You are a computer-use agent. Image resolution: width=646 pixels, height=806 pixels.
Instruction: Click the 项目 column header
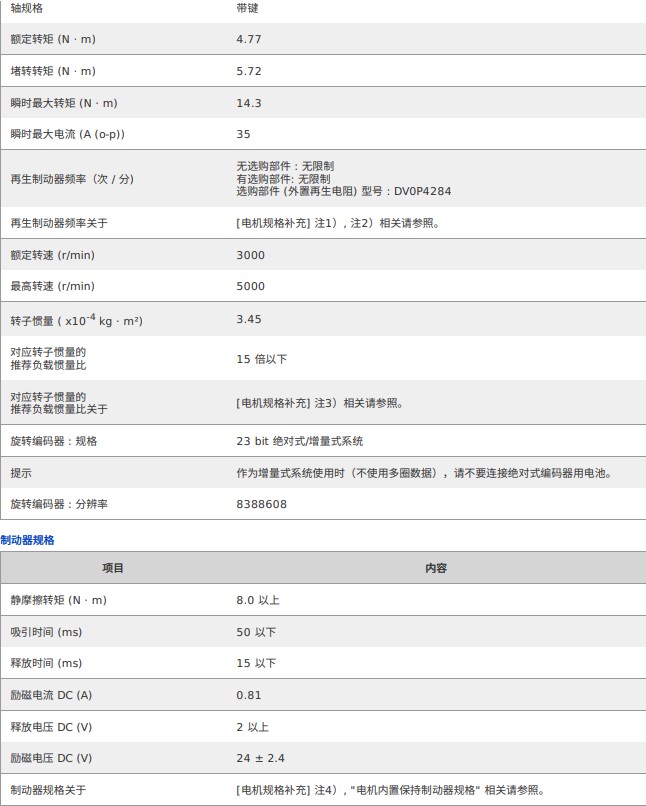pos(113,568)
